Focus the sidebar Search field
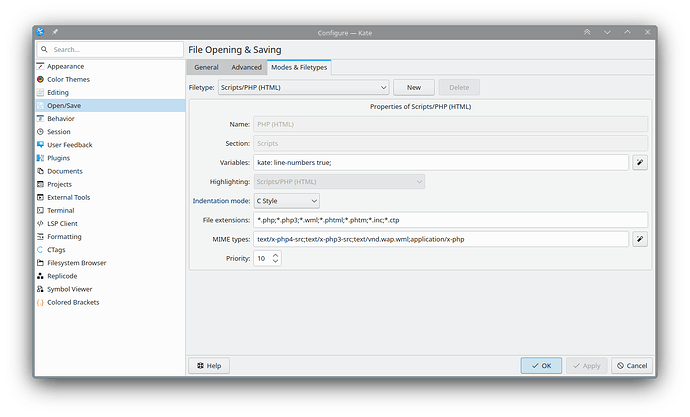690x417 pixels. [110, 50]
